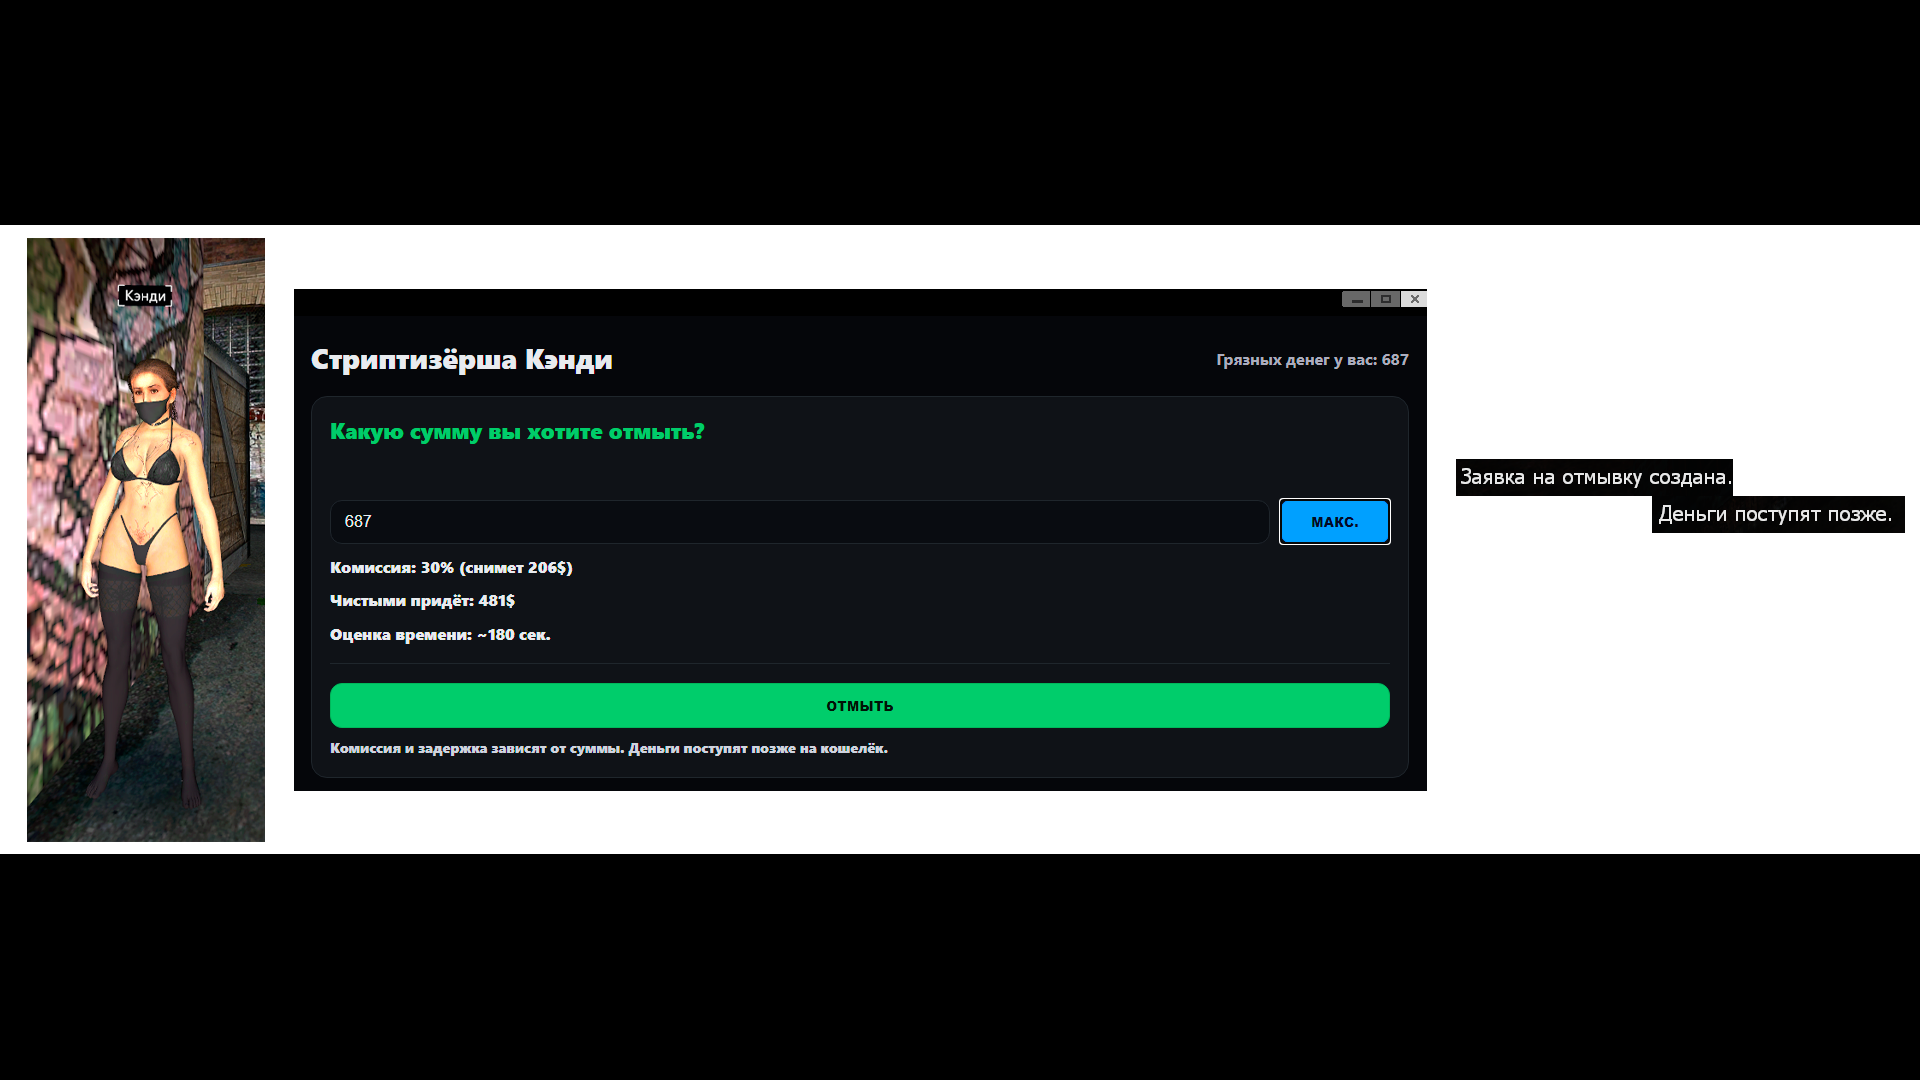Click the separator line above ОТМЫТЬ
The image size is (1920, 1080).
click(x=859, y=663)
